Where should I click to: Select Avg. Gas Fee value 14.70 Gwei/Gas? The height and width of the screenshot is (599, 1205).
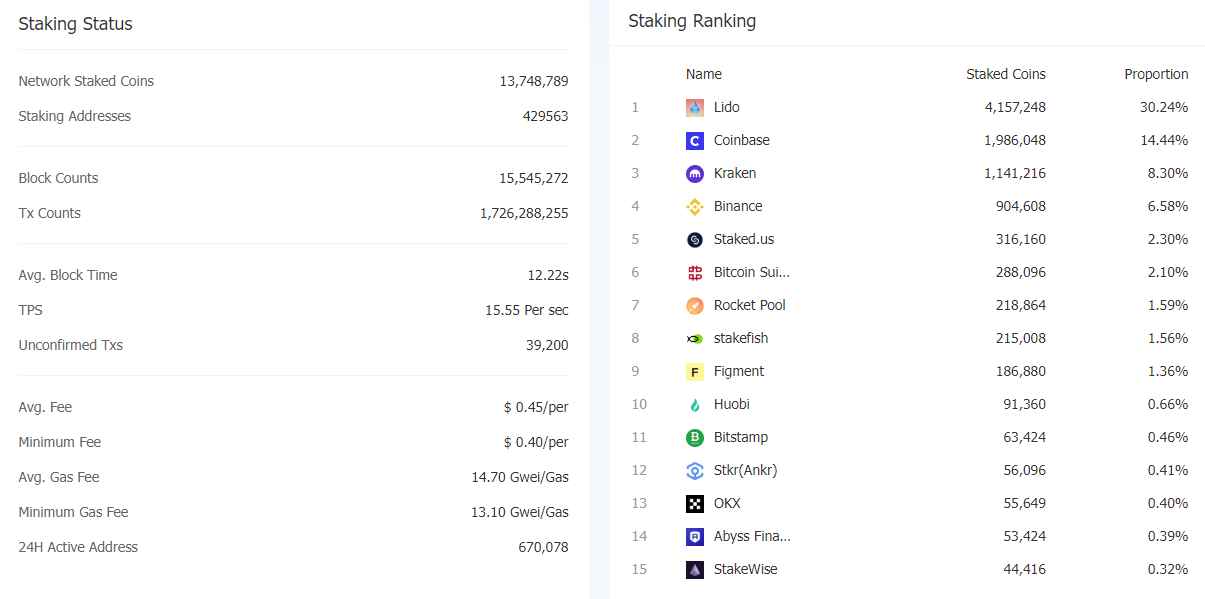520,477
